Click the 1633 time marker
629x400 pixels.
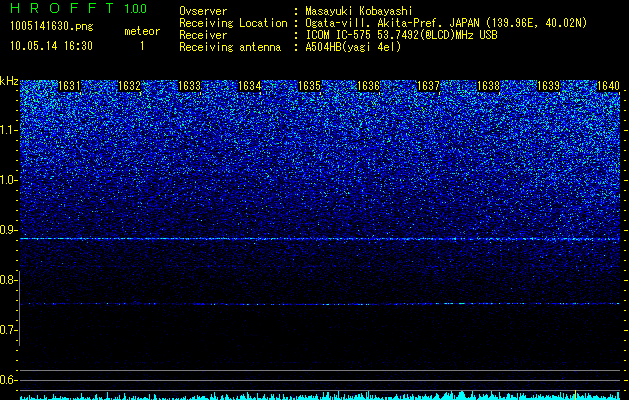(189, 86)
